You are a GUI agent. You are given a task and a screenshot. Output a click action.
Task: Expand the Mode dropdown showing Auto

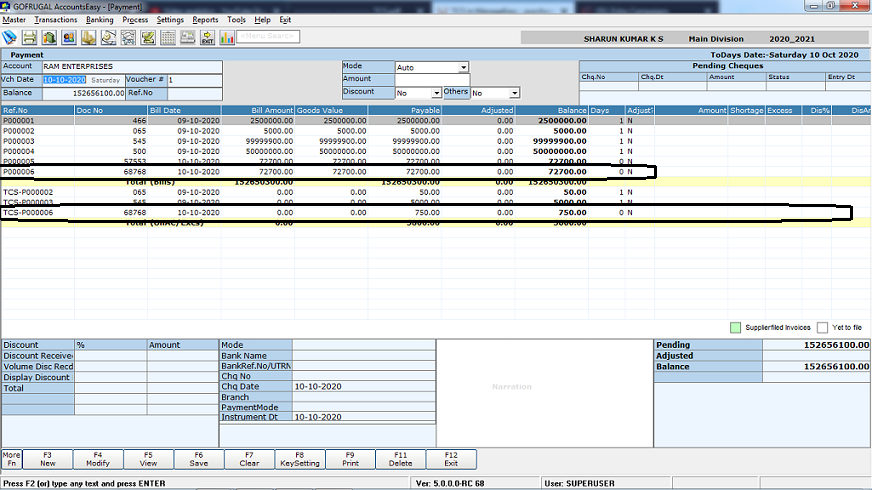(463, 67)
